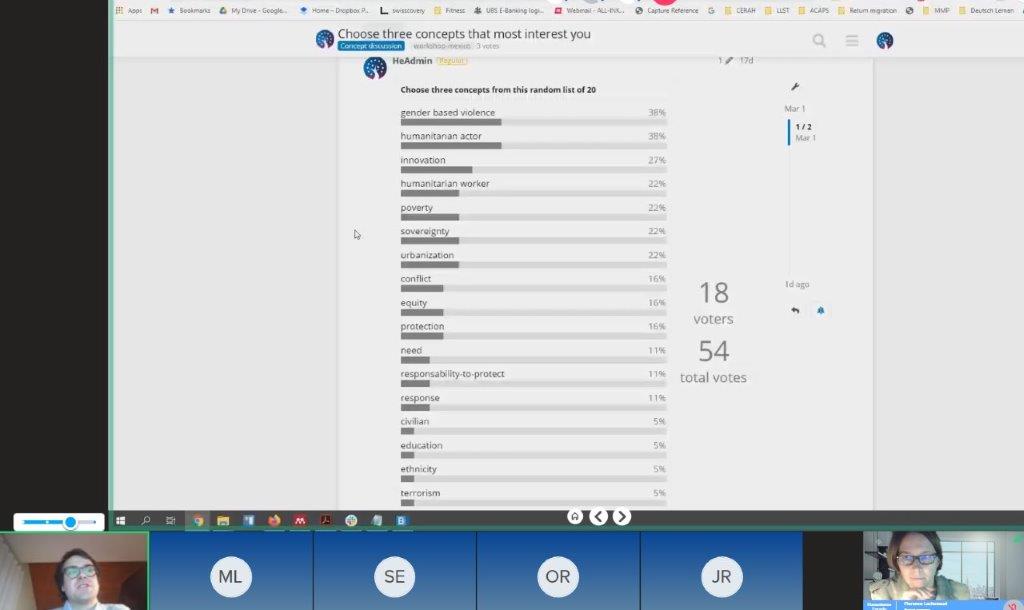
Task: Adjust the blue slider at bottom left
Action: [x=70, y=522]
